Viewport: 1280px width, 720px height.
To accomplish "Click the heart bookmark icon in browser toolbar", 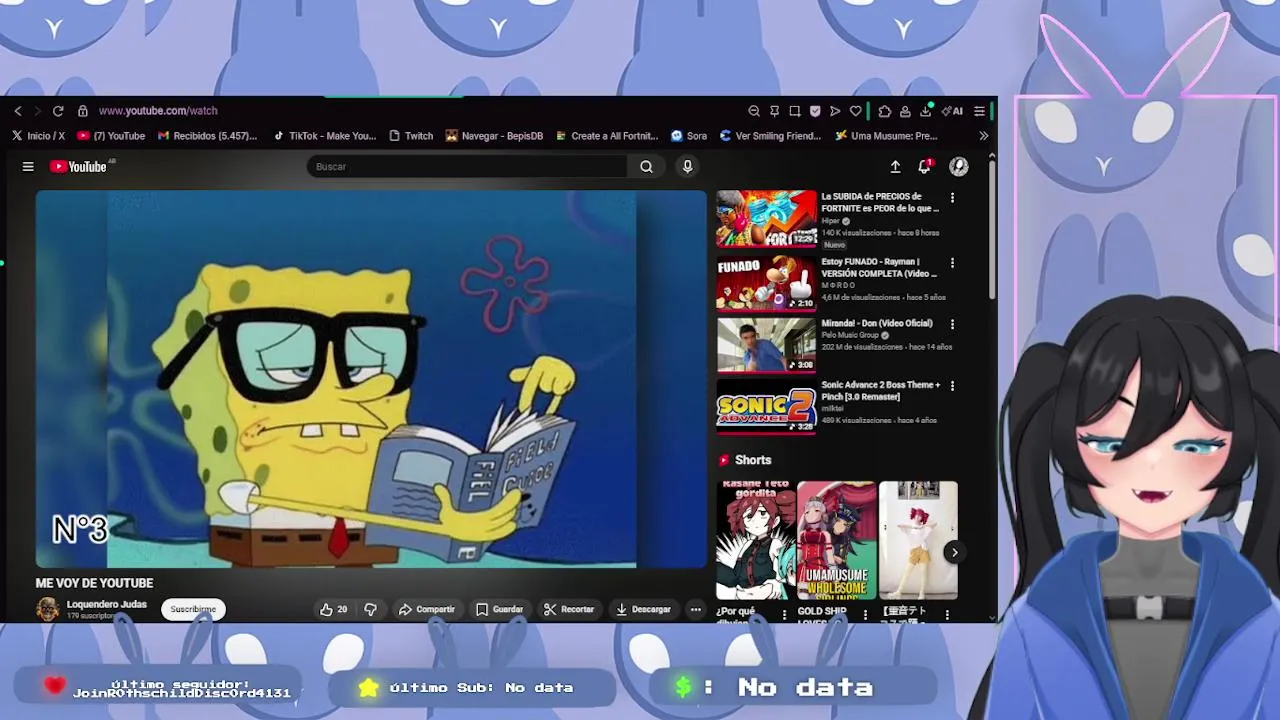I will pos(855,111).
